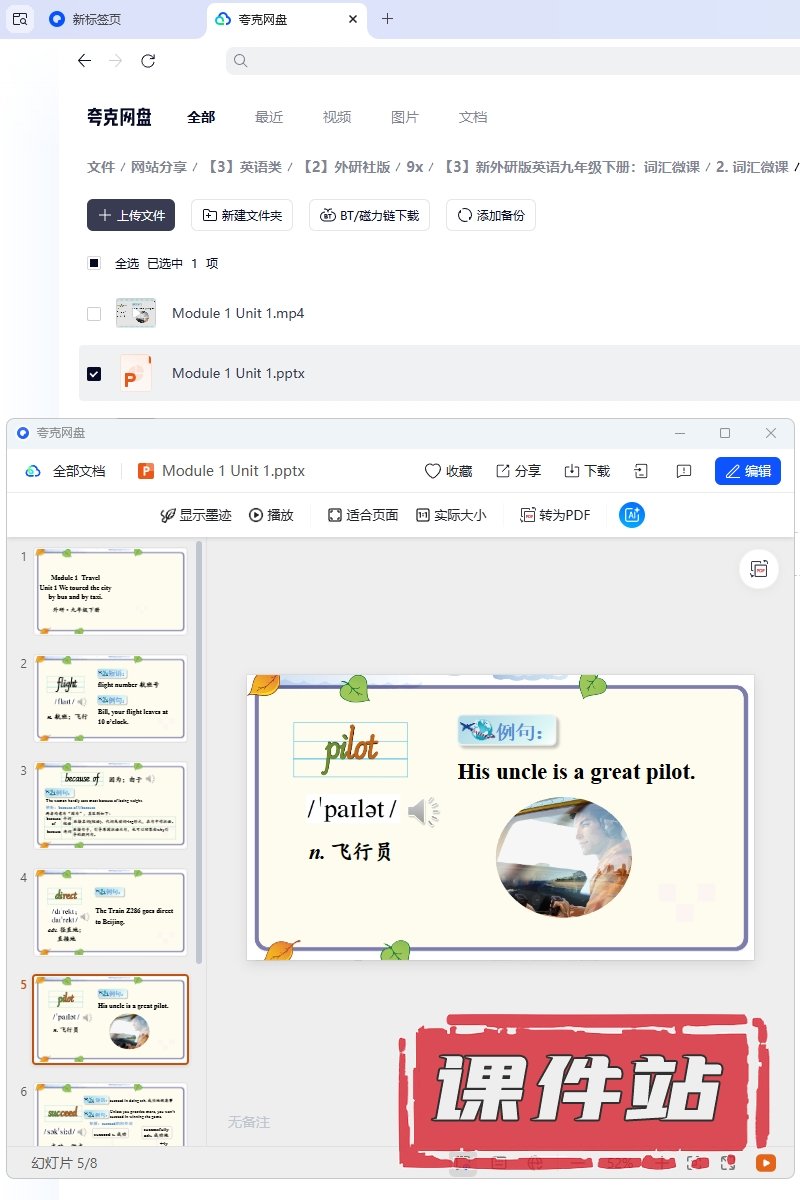Select slide 3 thumbnail 'because of'

[x=110, y=805]
